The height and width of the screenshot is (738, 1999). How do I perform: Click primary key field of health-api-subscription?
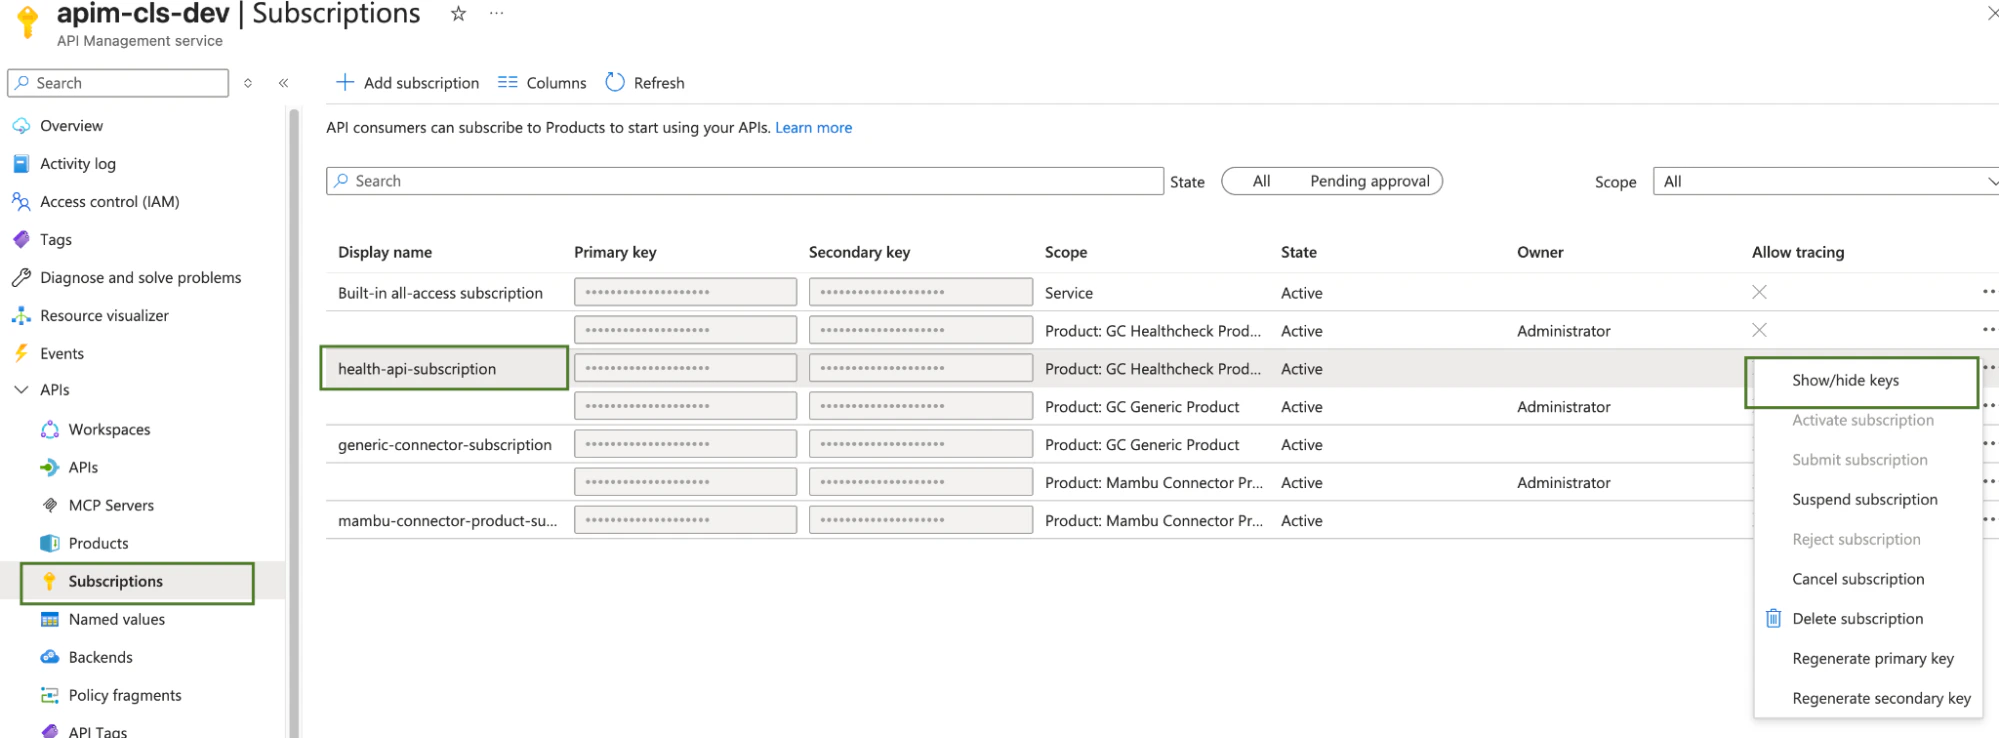(x=685, y=368)
